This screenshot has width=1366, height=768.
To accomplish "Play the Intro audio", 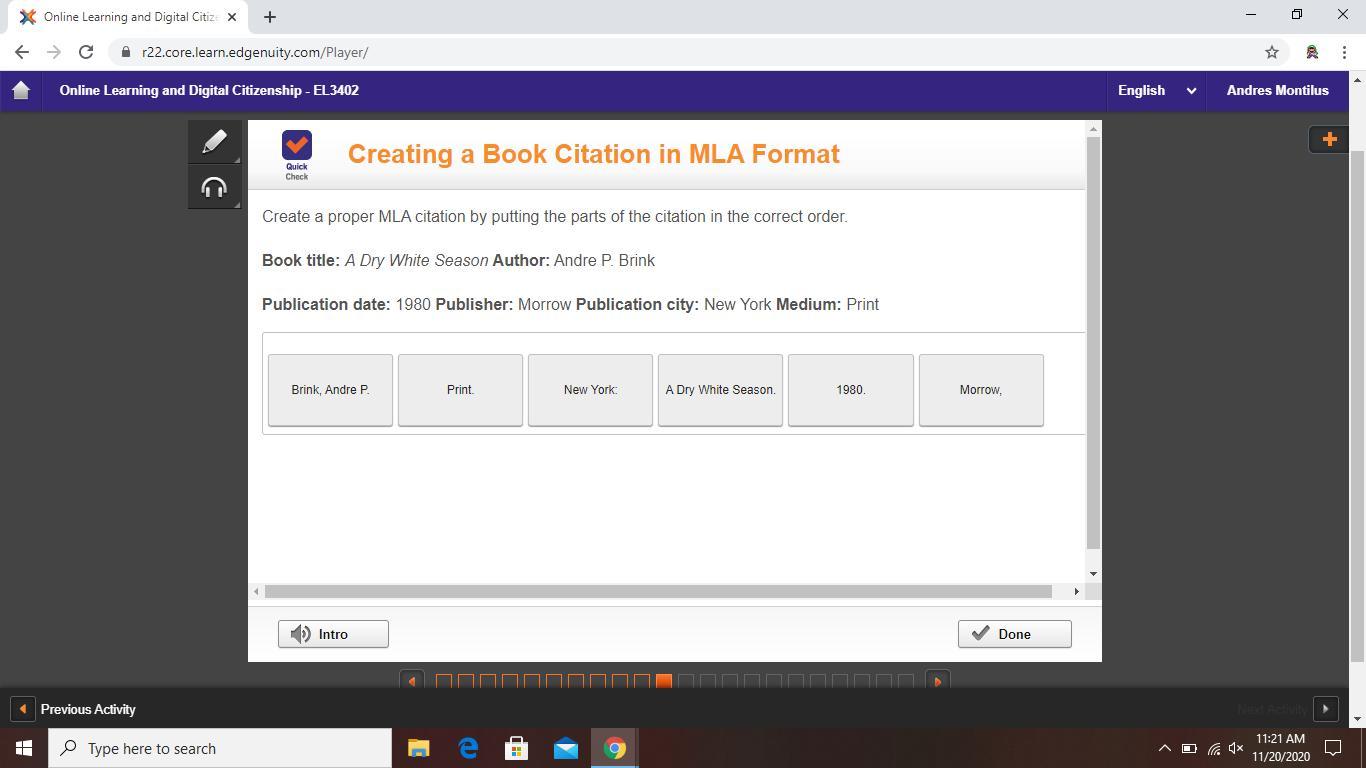I will 333,634.
